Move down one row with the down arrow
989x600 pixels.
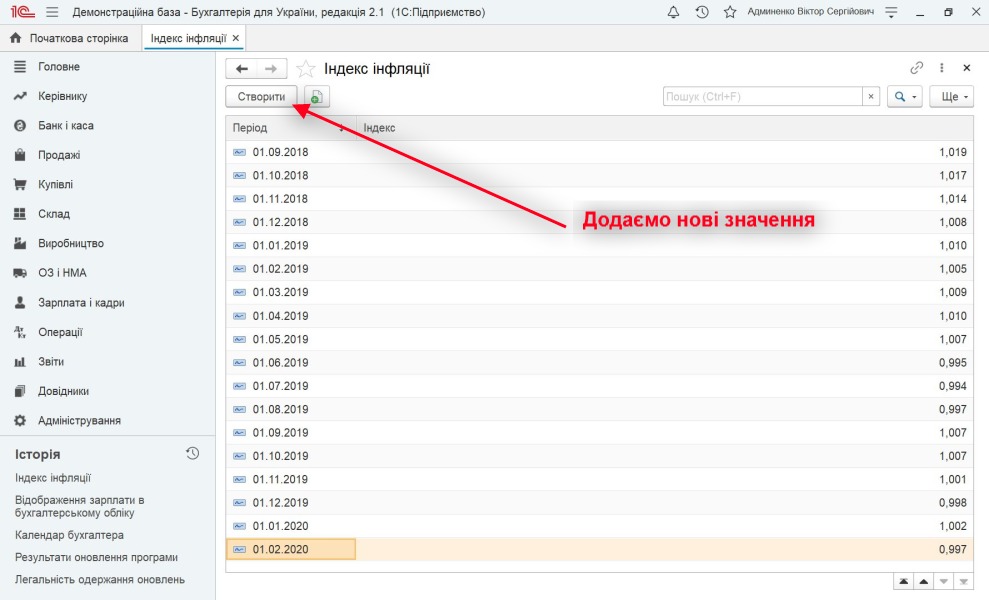[x=944, y=582]
